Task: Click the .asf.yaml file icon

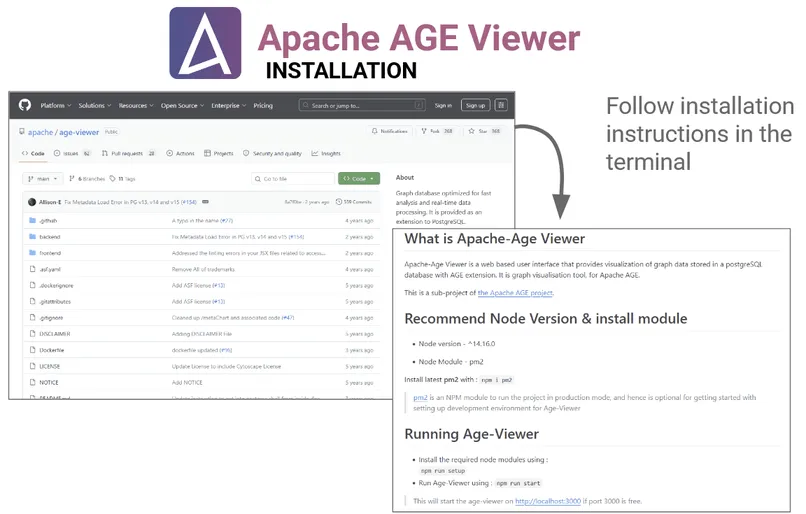Action: (32, 269)
